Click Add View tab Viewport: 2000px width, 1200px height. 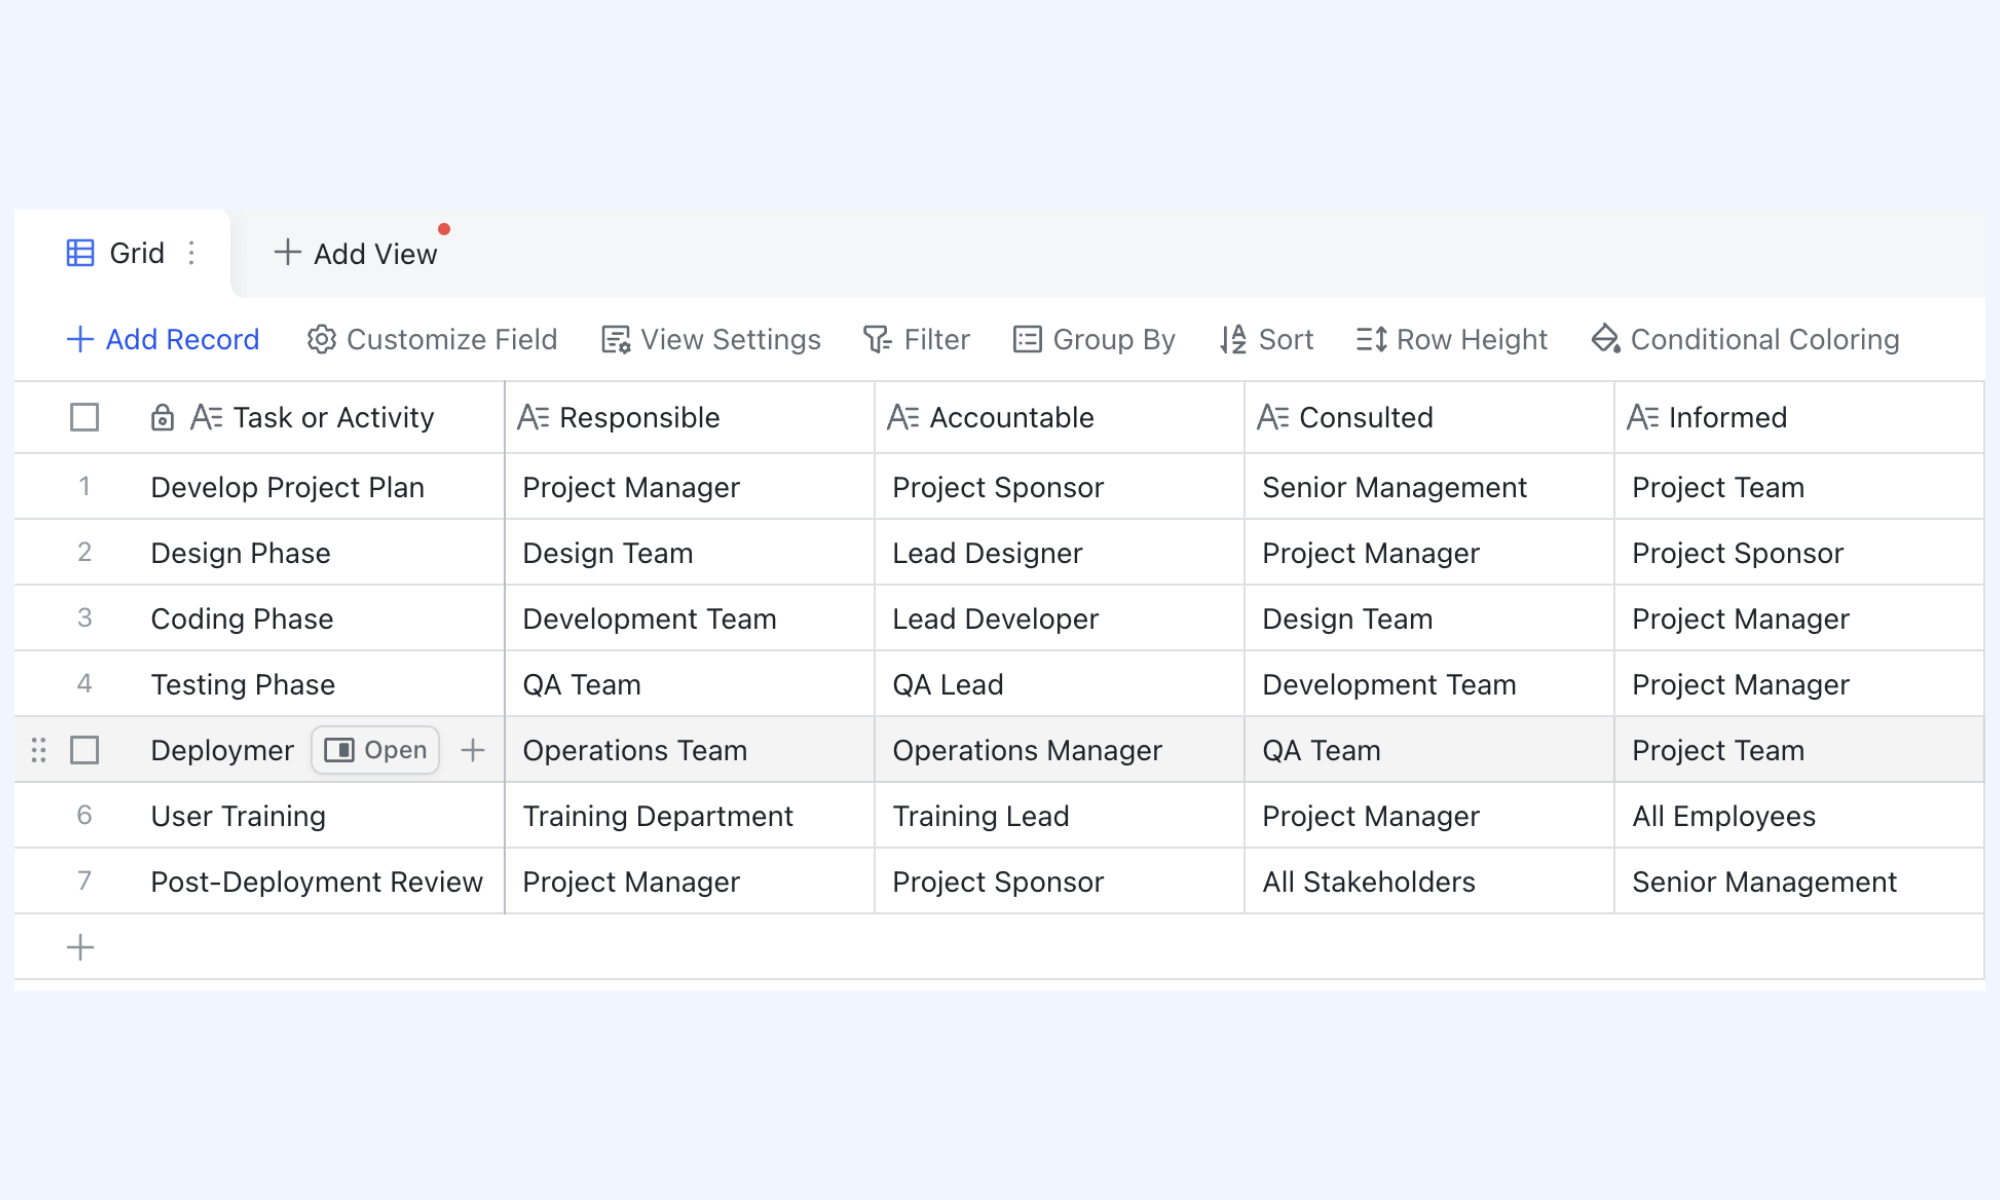coord(356,253)
